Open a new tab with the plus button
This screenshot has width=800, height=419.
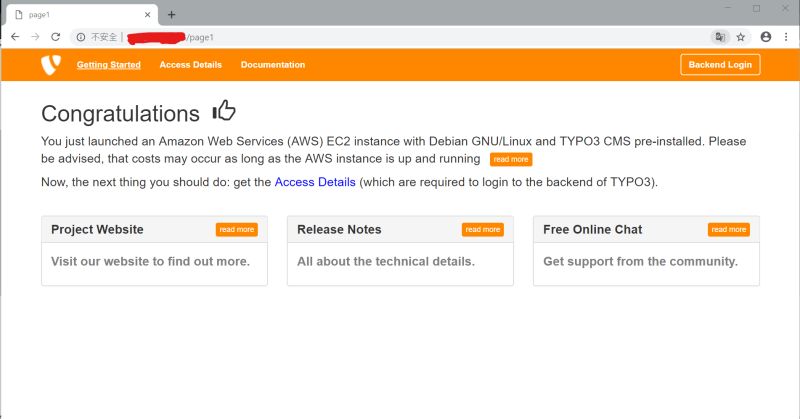pyautogui.click(x=171, y=15)
